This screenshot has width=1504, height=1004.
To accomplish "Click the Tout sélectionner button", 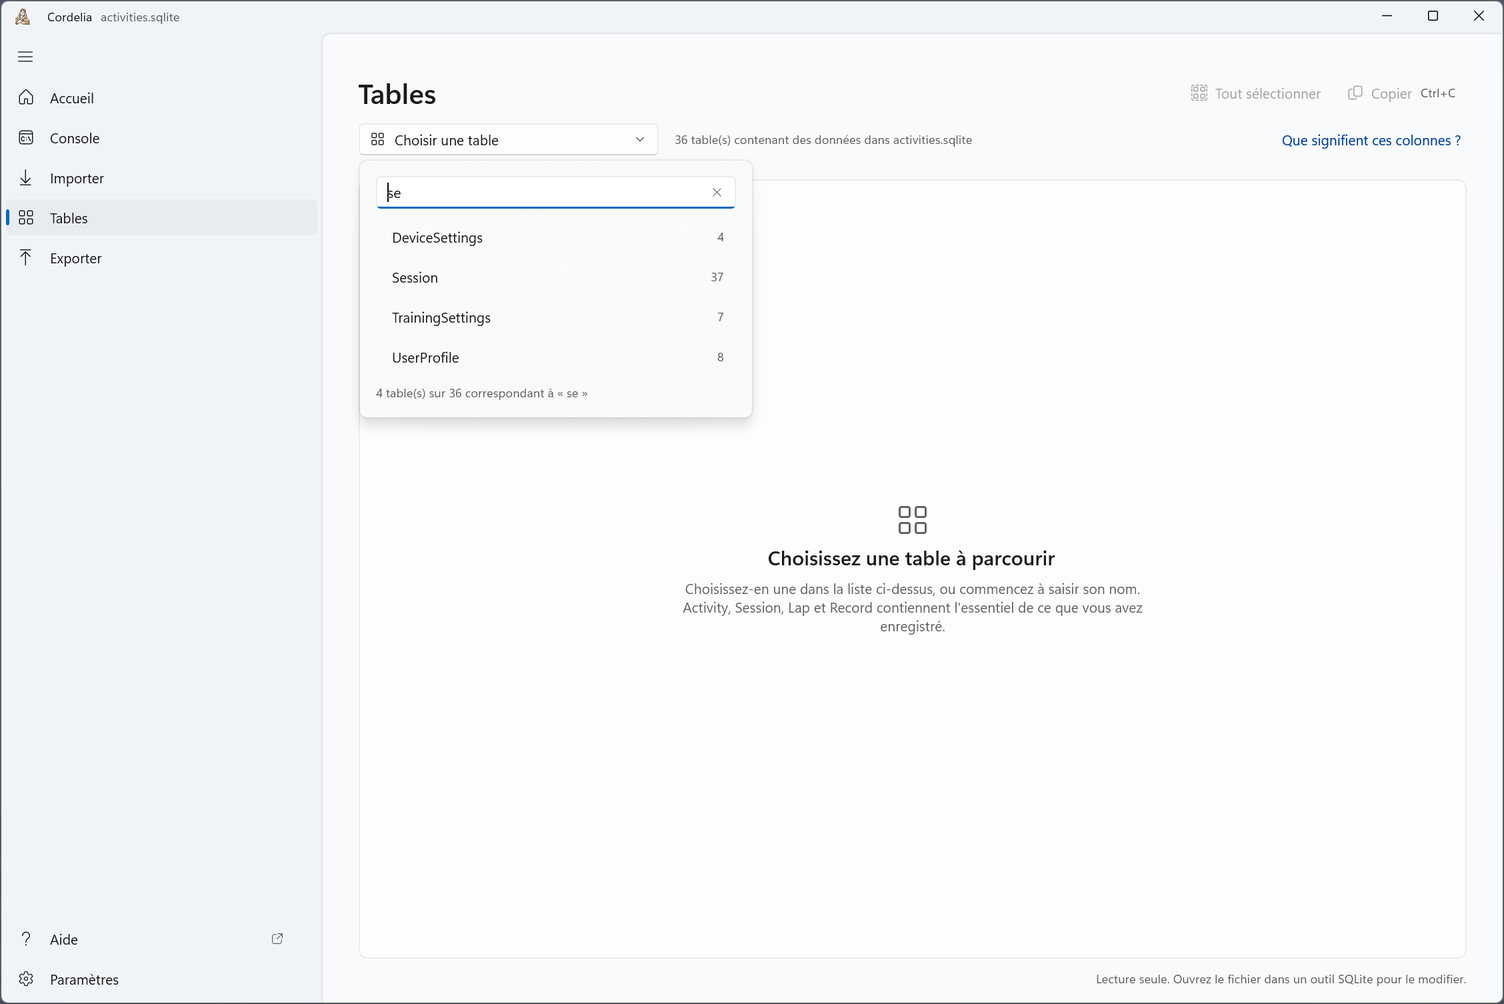I will [x=1255, y=93].
